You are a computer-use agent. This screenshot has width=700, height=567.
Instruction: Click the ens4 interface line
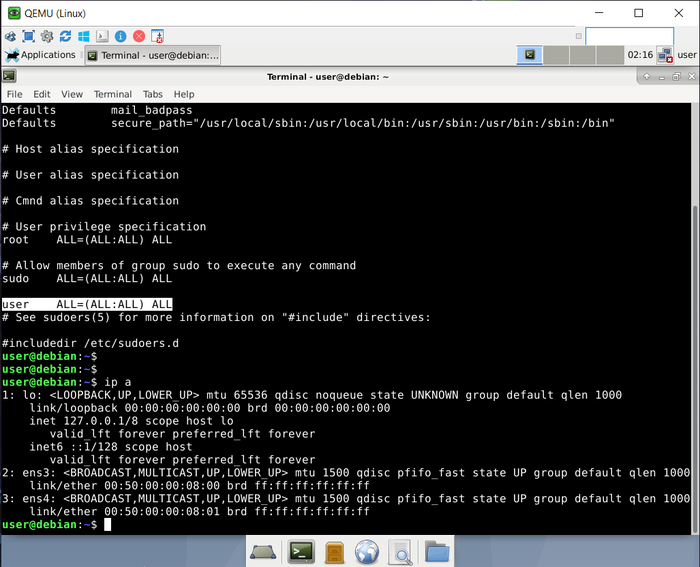pos(346,499)
